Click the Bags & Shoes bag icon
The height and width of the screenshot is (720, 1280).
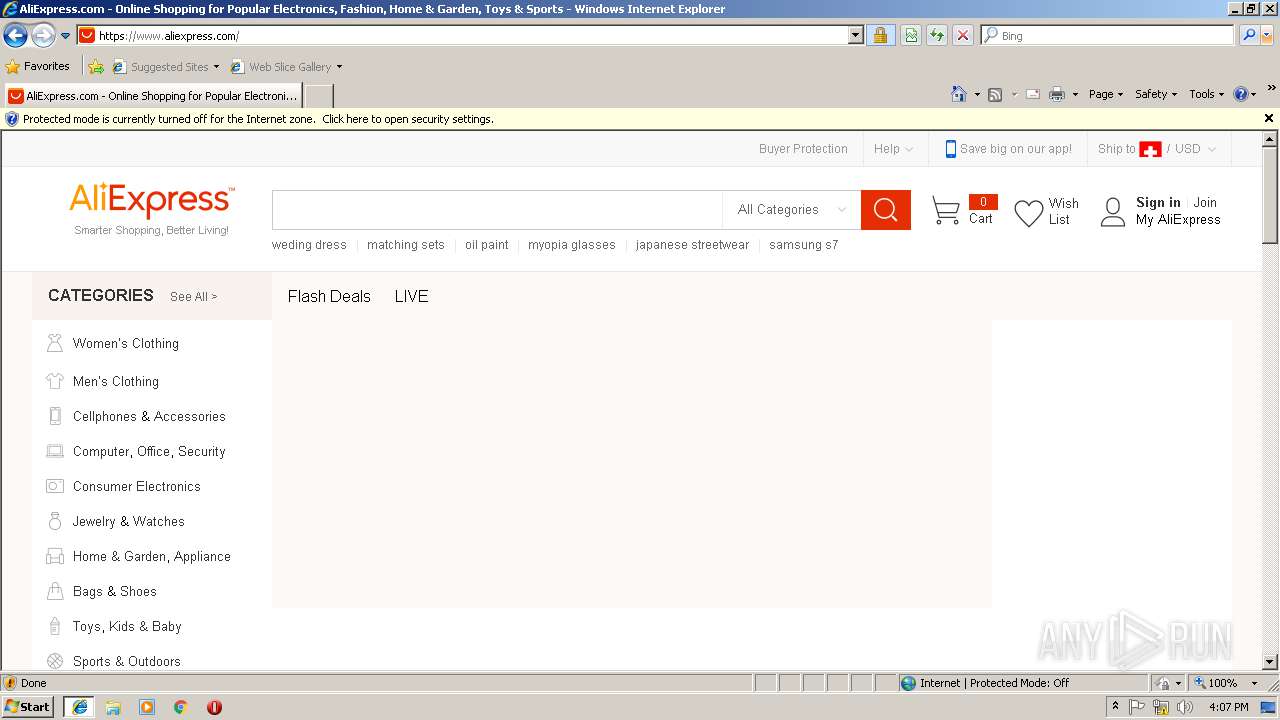tap(55, 591)
